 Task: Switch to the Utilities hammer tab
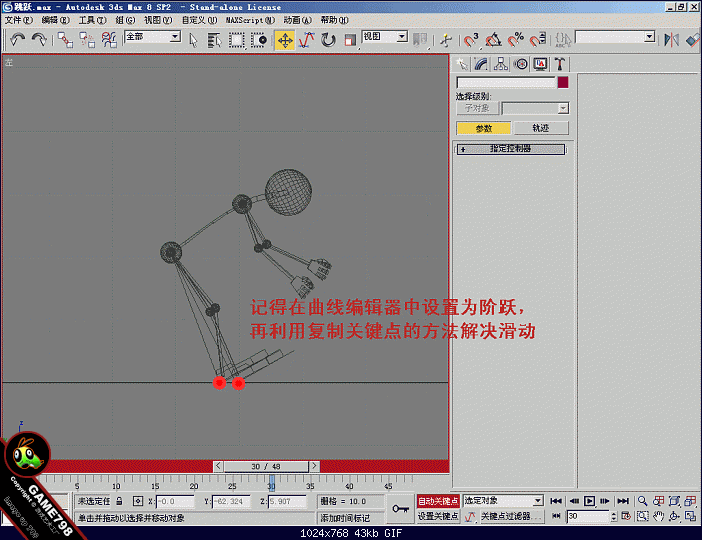[560, 64]
